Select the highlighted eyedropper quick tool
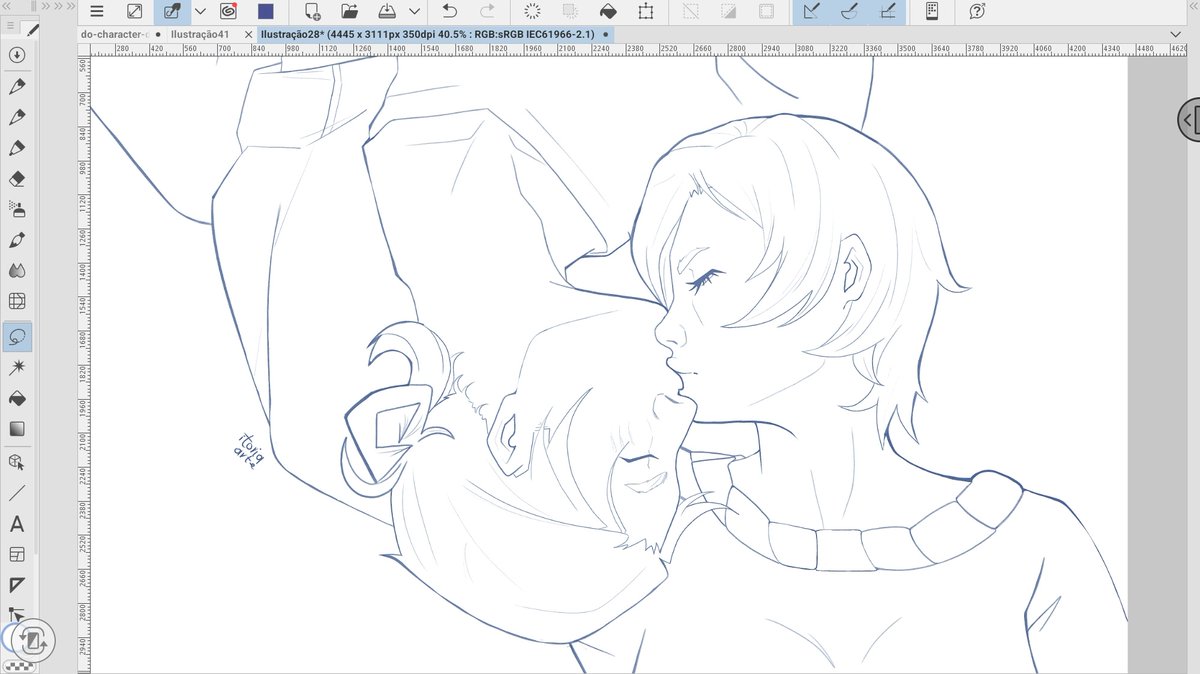 click(x=172, y=11)
